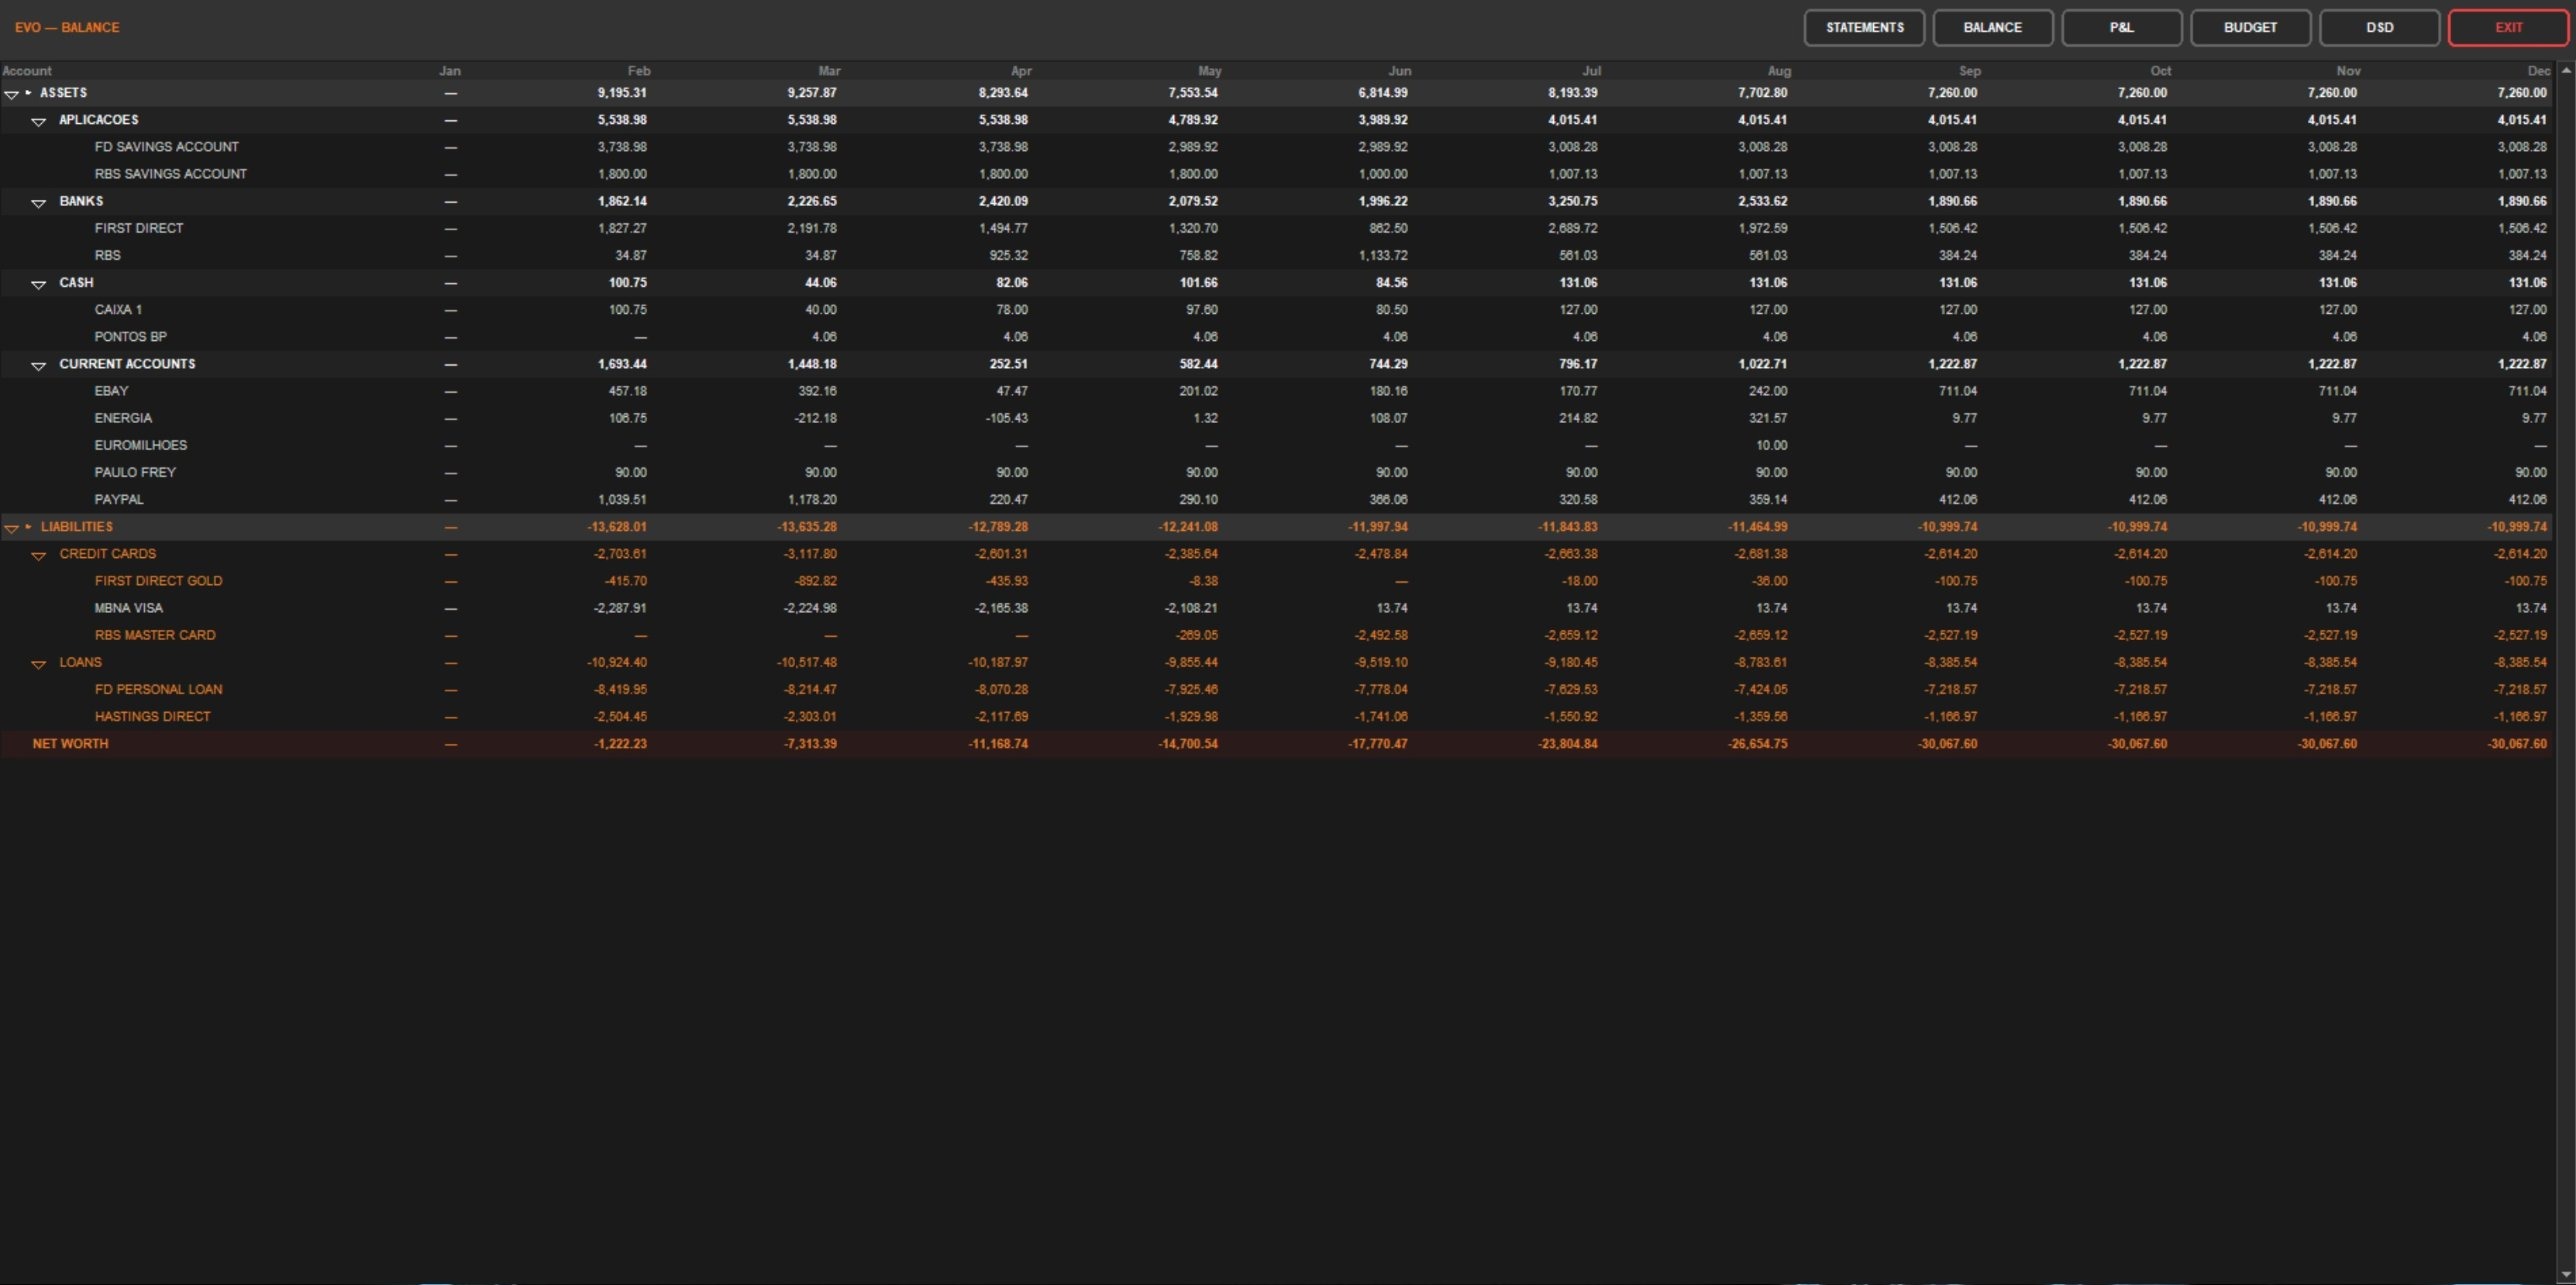Click the Nov column header
The image size is (2576, 1285).
tap(2349, 71)
